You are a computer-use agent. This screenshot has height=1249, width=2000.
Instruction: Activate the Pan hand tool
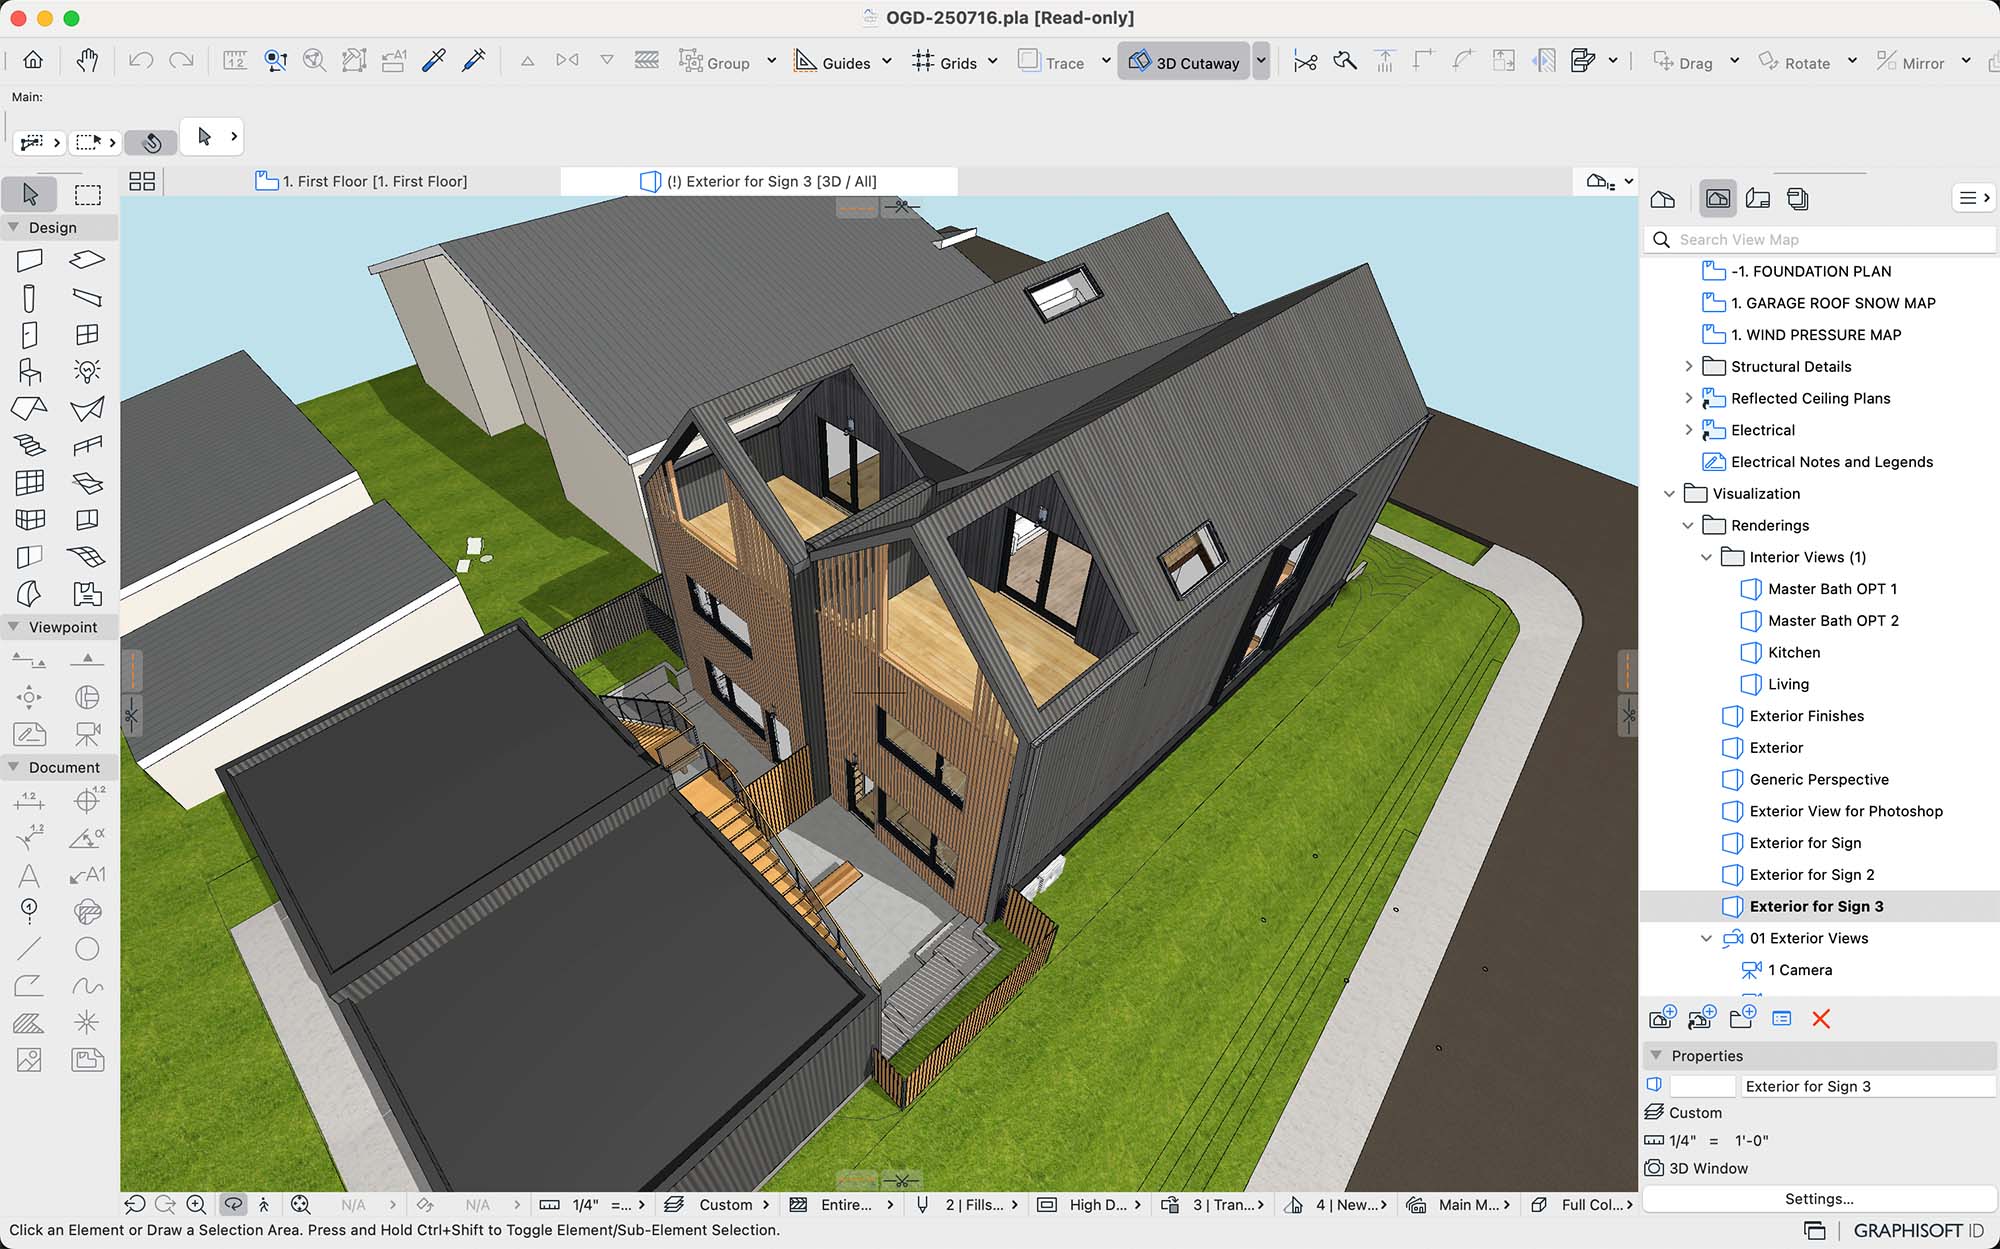coord(87,60)
